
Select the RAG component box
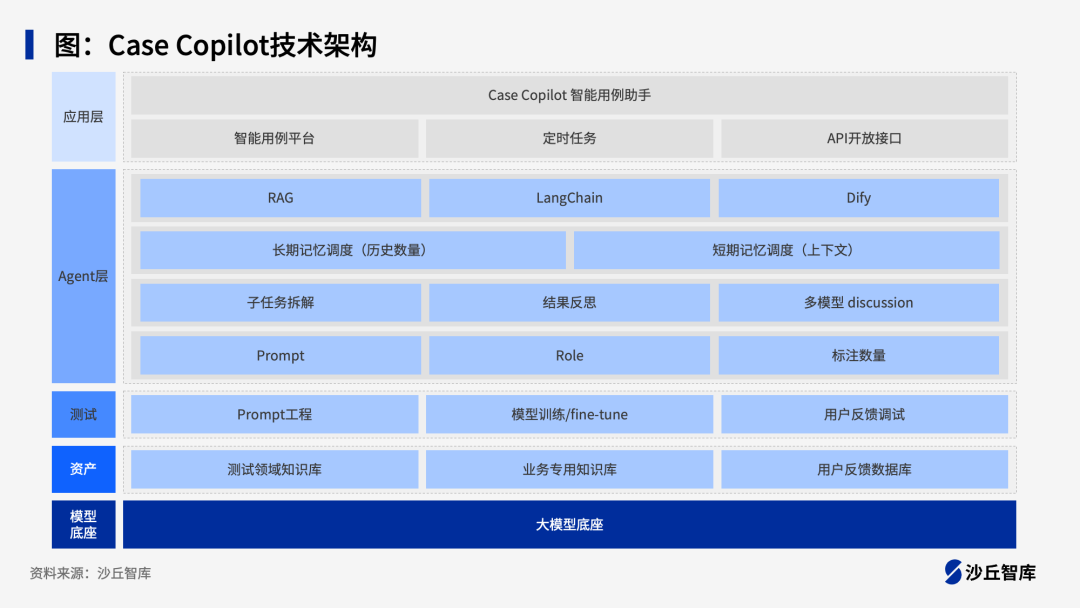tap(281, 198)
